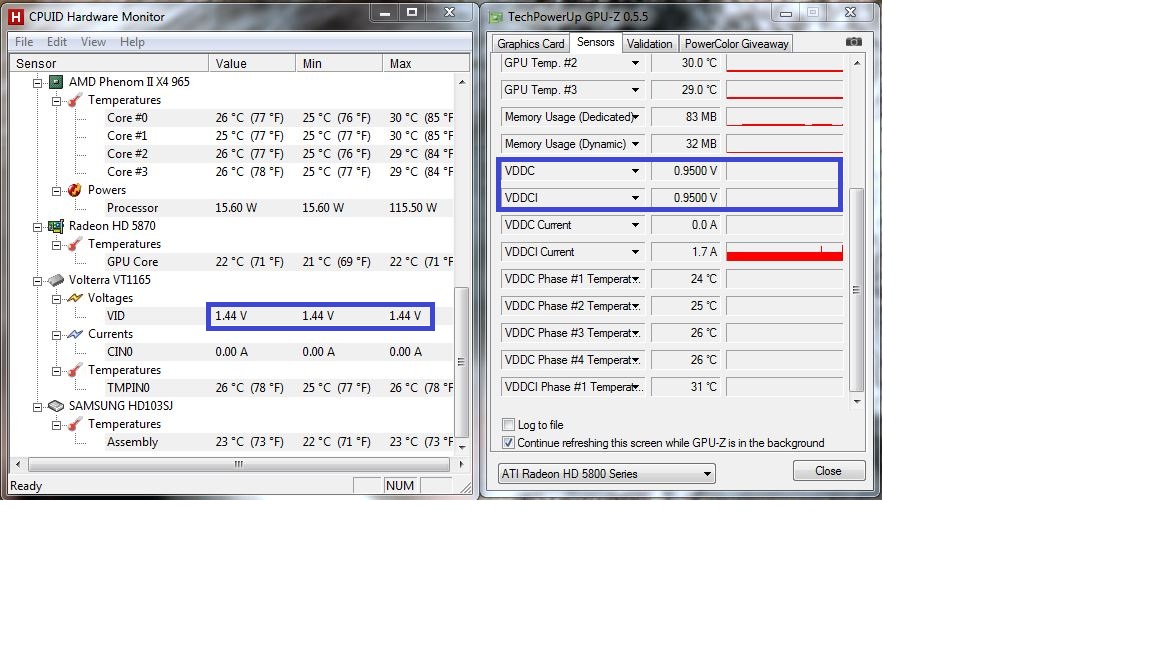
Task: Click the thermometer icon under Radeon HD 5870
Action: tap(74, 244)
